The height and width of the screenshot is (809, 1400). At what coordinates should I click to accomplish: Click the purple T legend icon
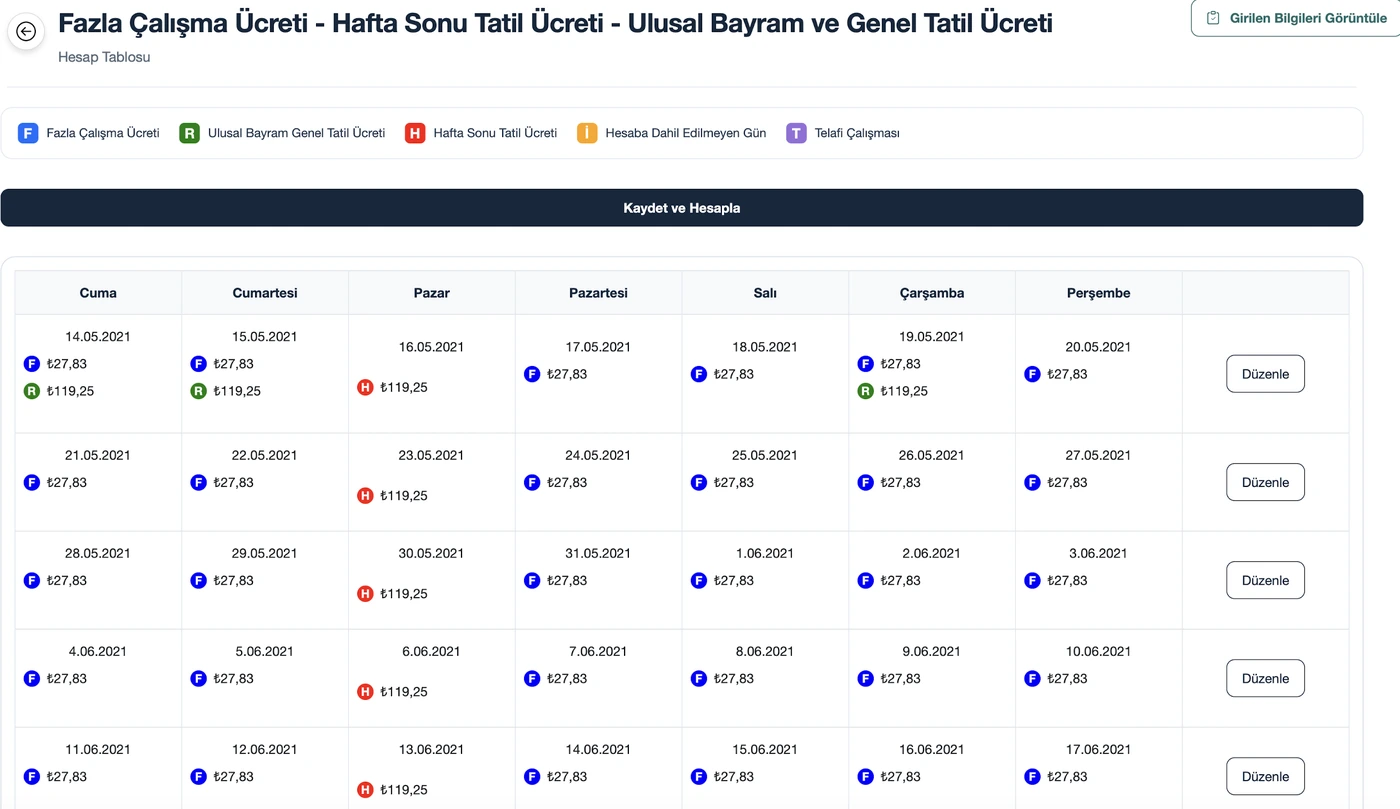[796, 133]
